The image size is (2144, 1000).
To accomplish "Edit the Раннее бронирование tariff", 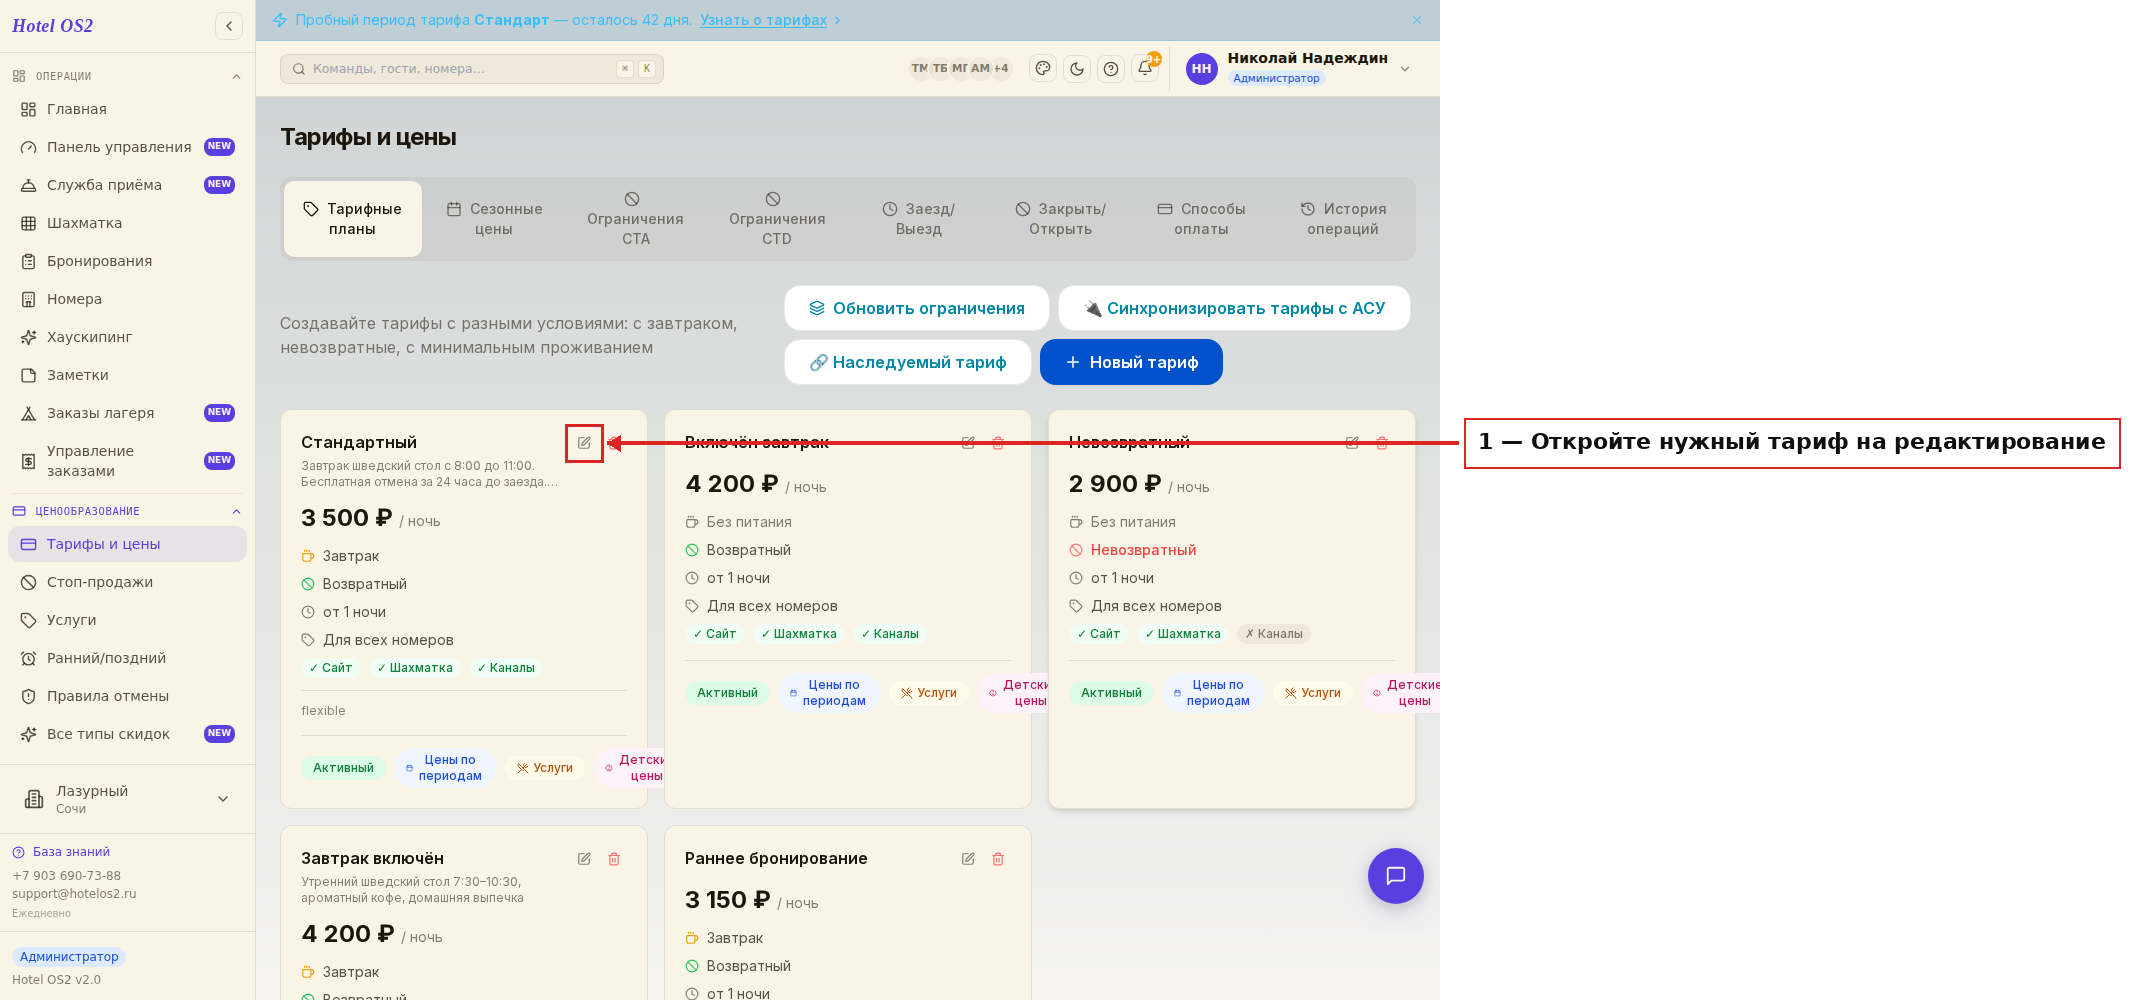I will coord(968,859).
